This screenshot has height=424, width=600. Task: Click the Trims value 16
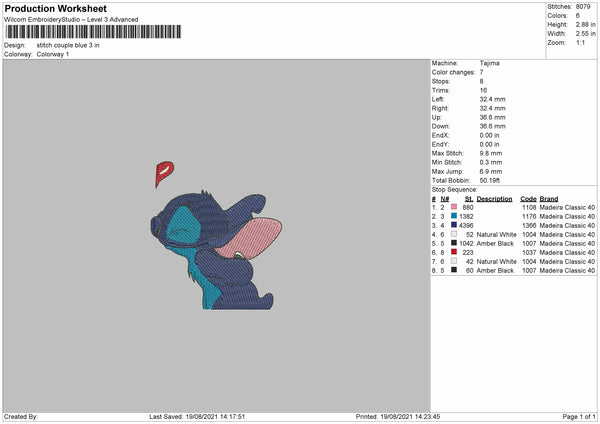coord(483,90)
